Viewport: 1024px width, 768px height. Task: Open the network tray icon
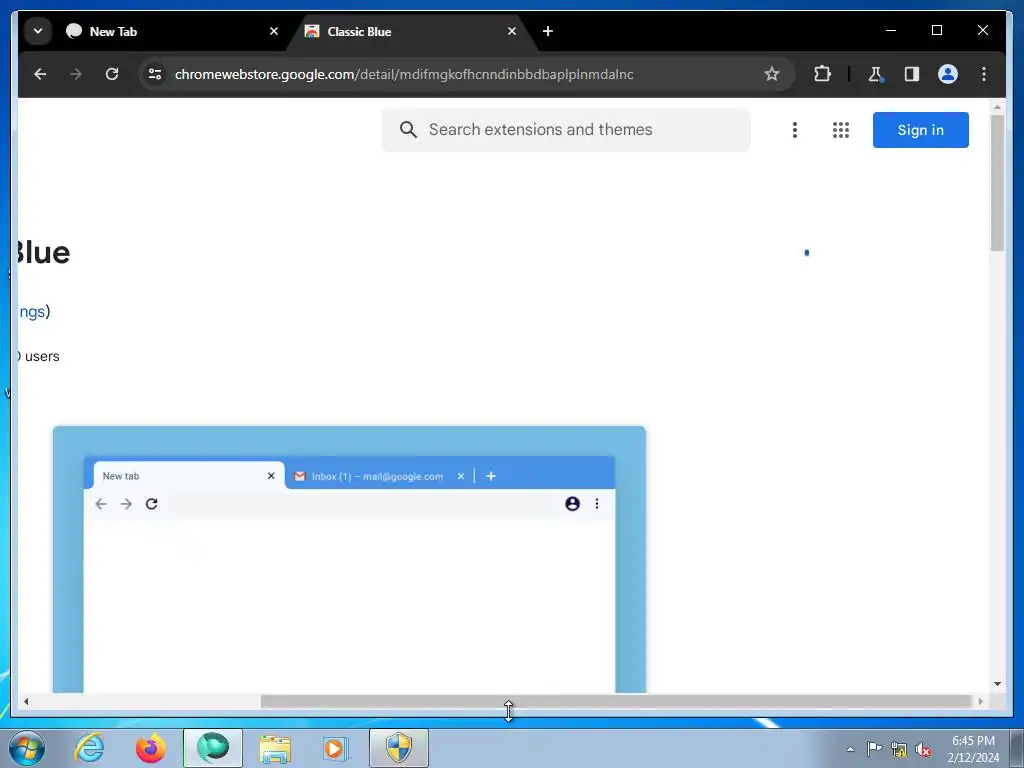tap(899, 749)
